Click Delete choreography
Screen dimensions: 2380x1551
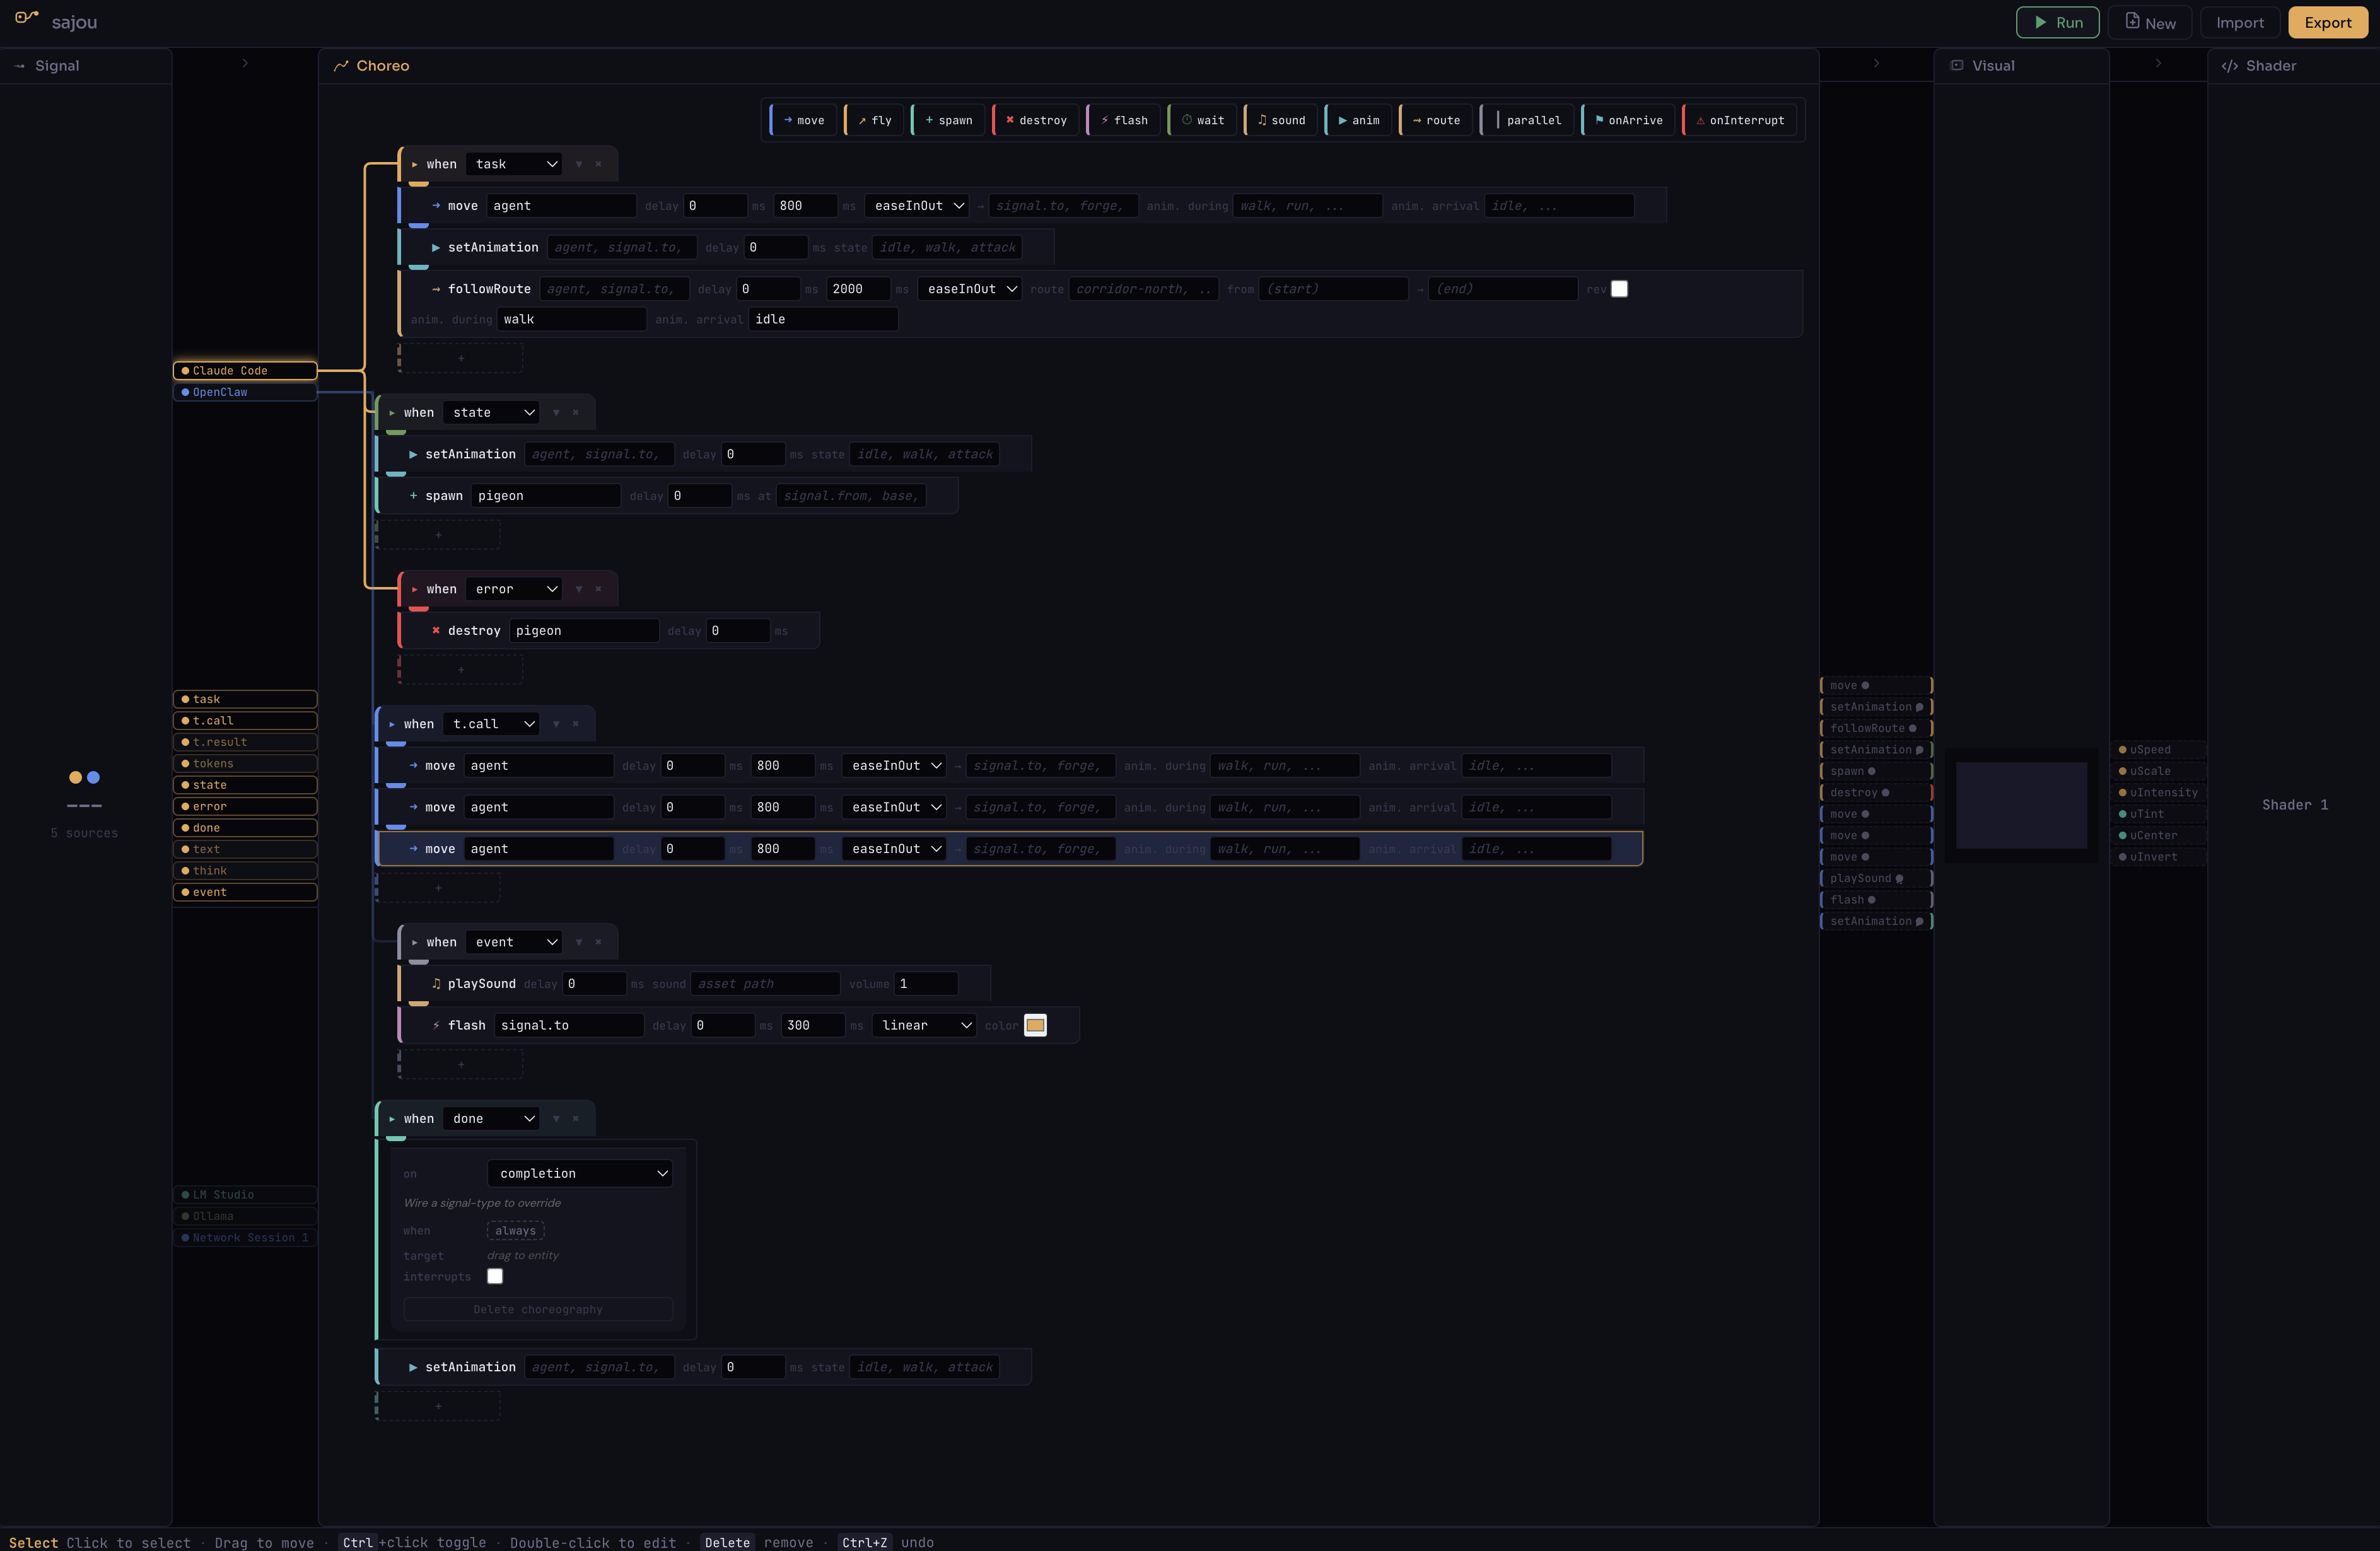[x=537, y=1308]
